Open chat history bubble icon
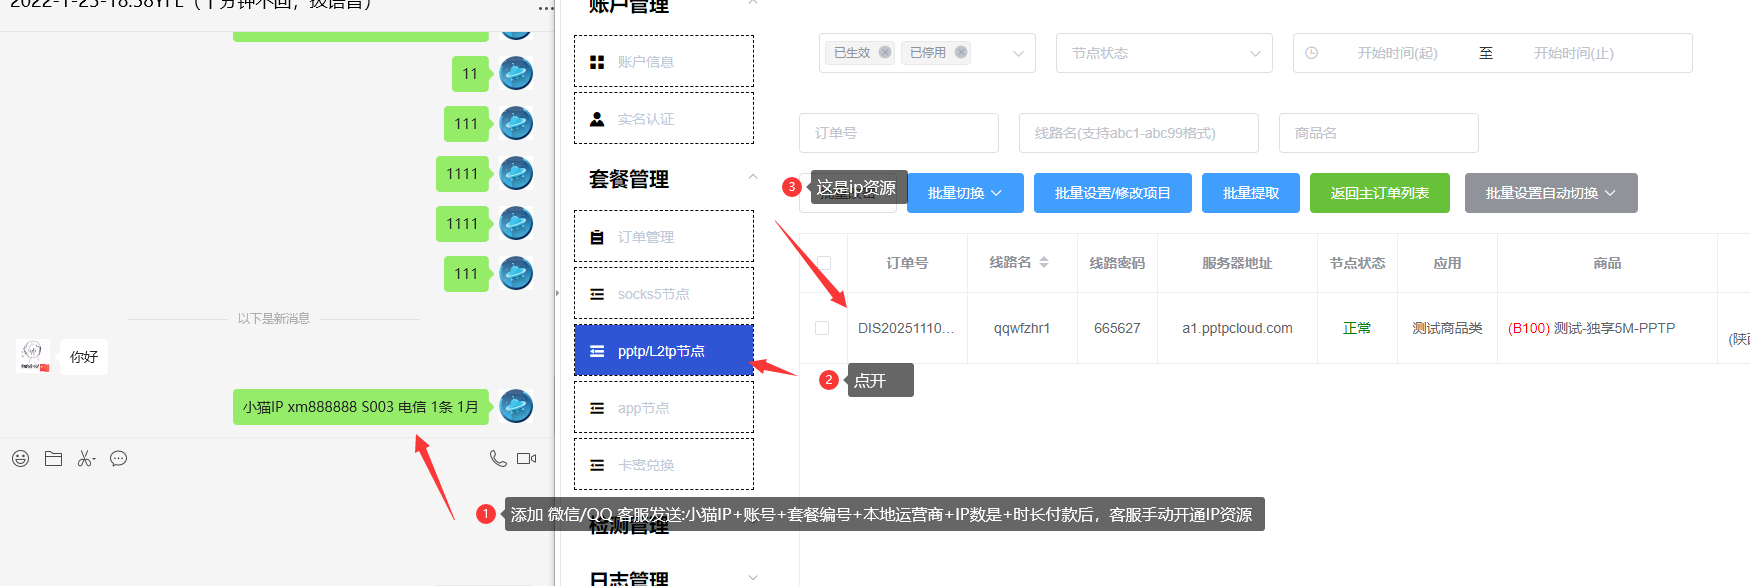1750x586 pixels. point(118,459)
